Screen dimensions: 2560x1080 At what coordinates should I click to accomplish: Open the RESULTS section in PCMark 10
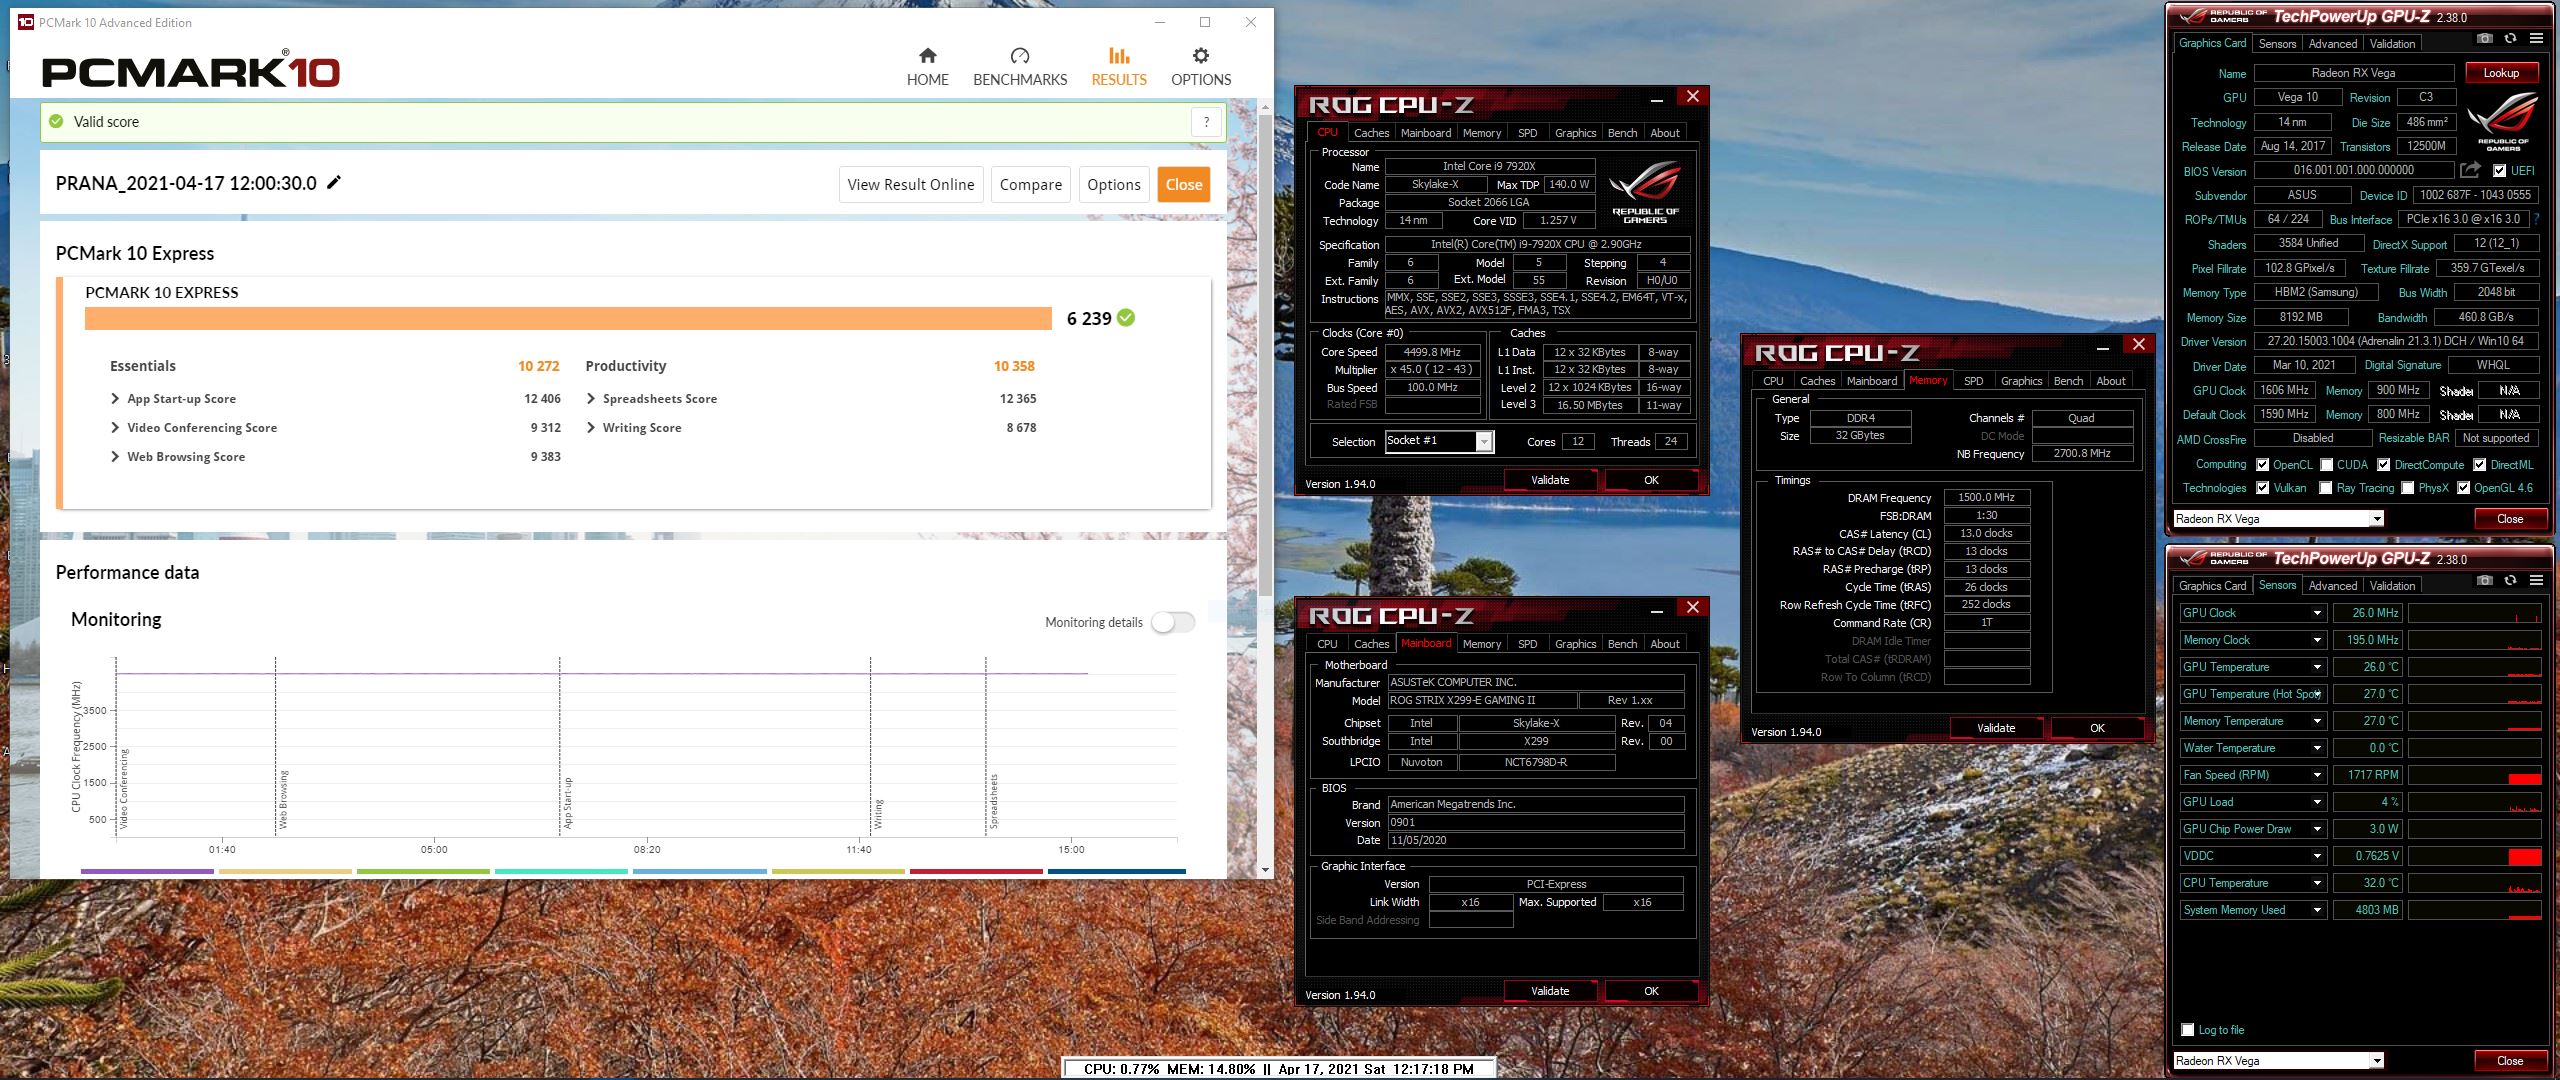pyautogui.click(x=1118, y=67)
